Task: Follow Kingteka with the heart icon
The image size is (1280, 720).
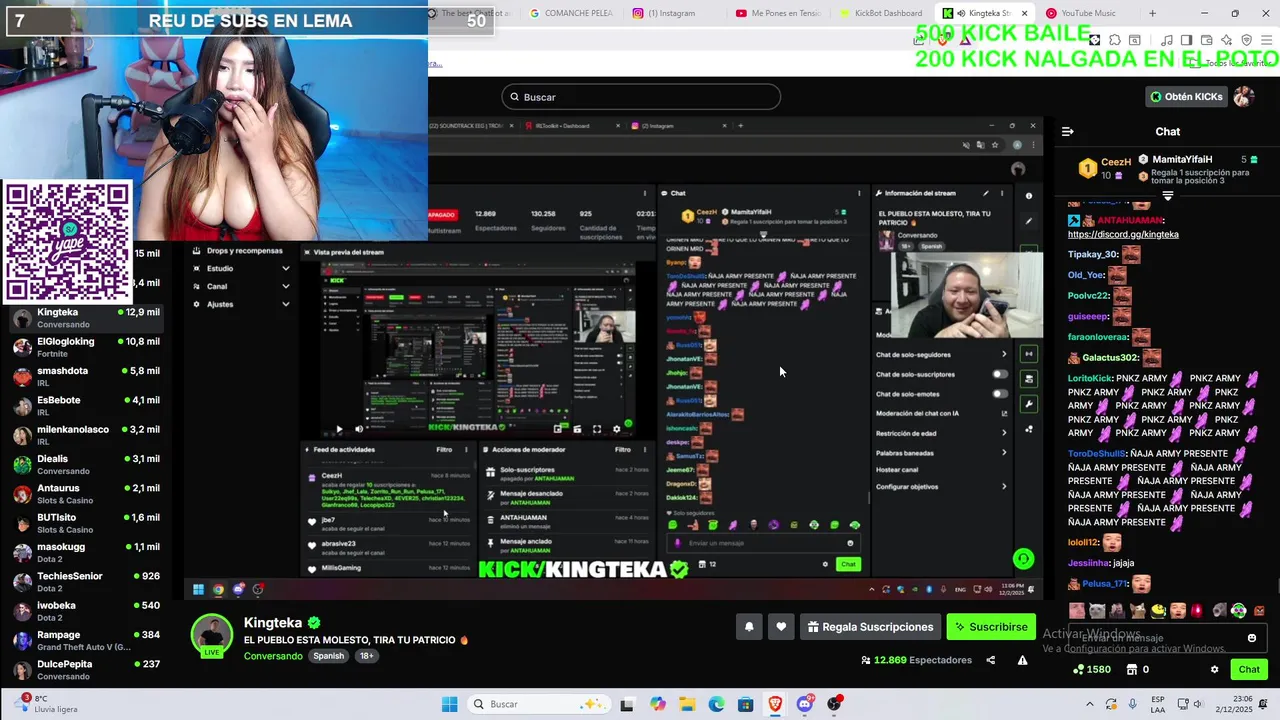Action: [x=781, y=627]
